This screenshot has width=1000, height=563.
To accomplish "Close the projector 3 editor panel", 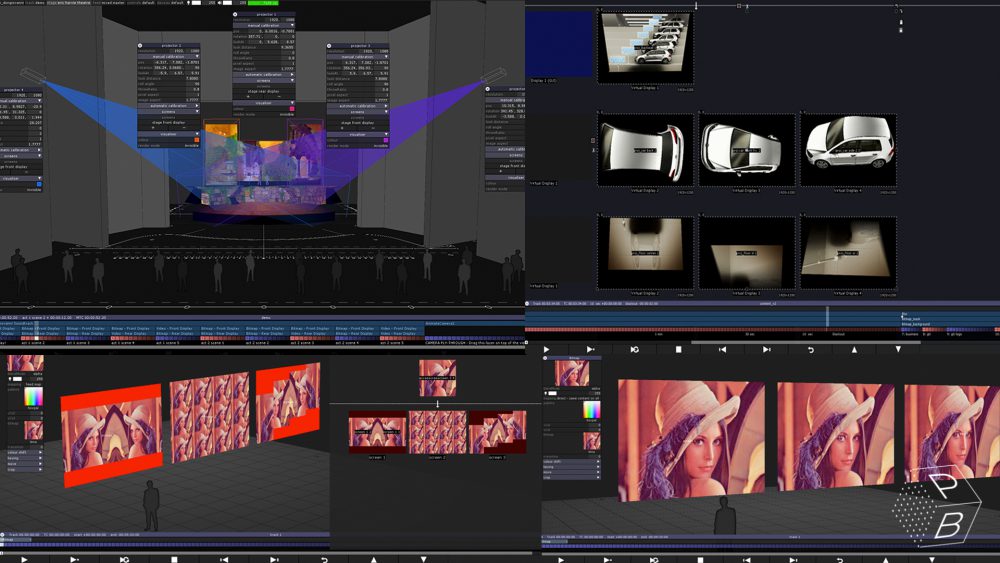I will click(x=329, y=46).
